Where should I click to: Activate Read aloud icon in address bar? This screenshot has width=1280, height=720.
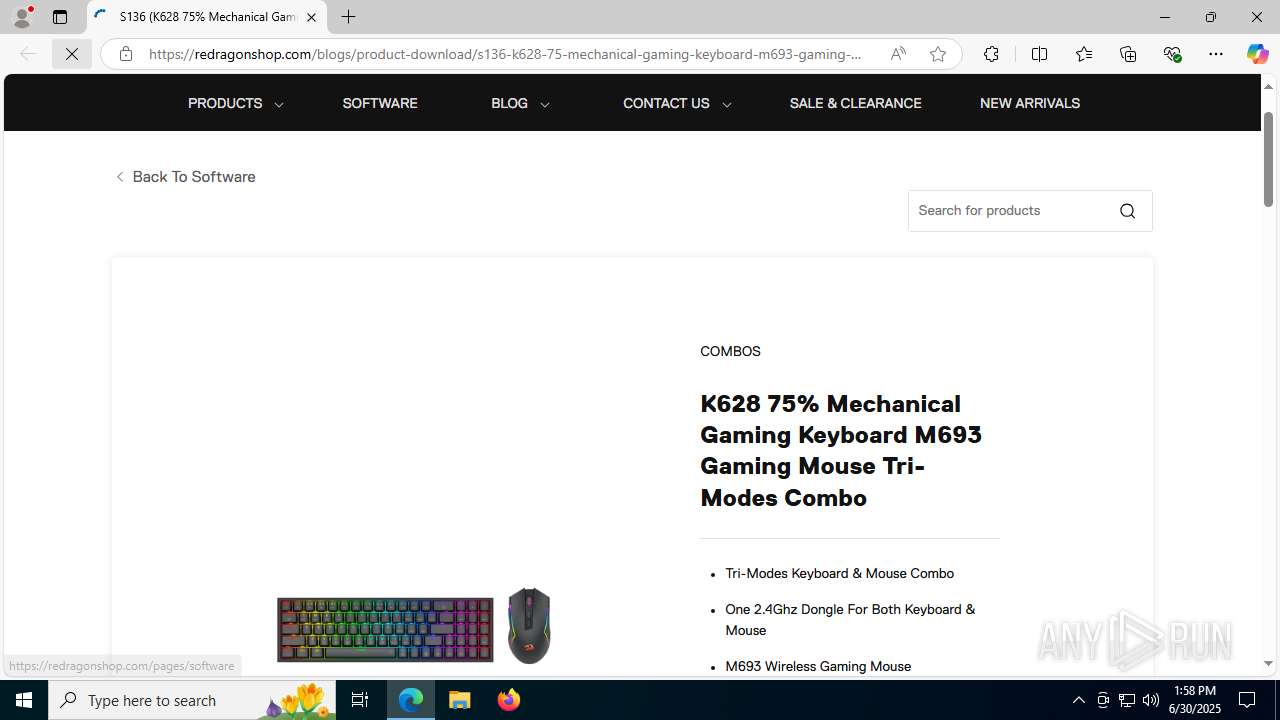[898, 54]
